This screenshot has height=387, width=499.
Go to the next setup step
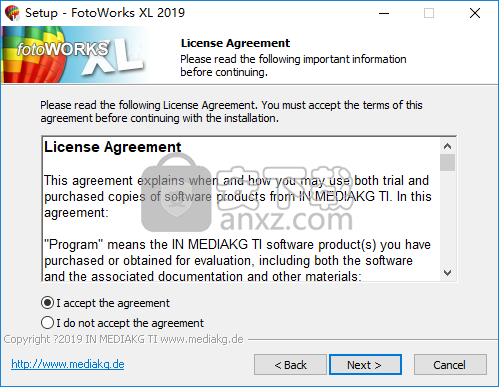coord(365,365)
